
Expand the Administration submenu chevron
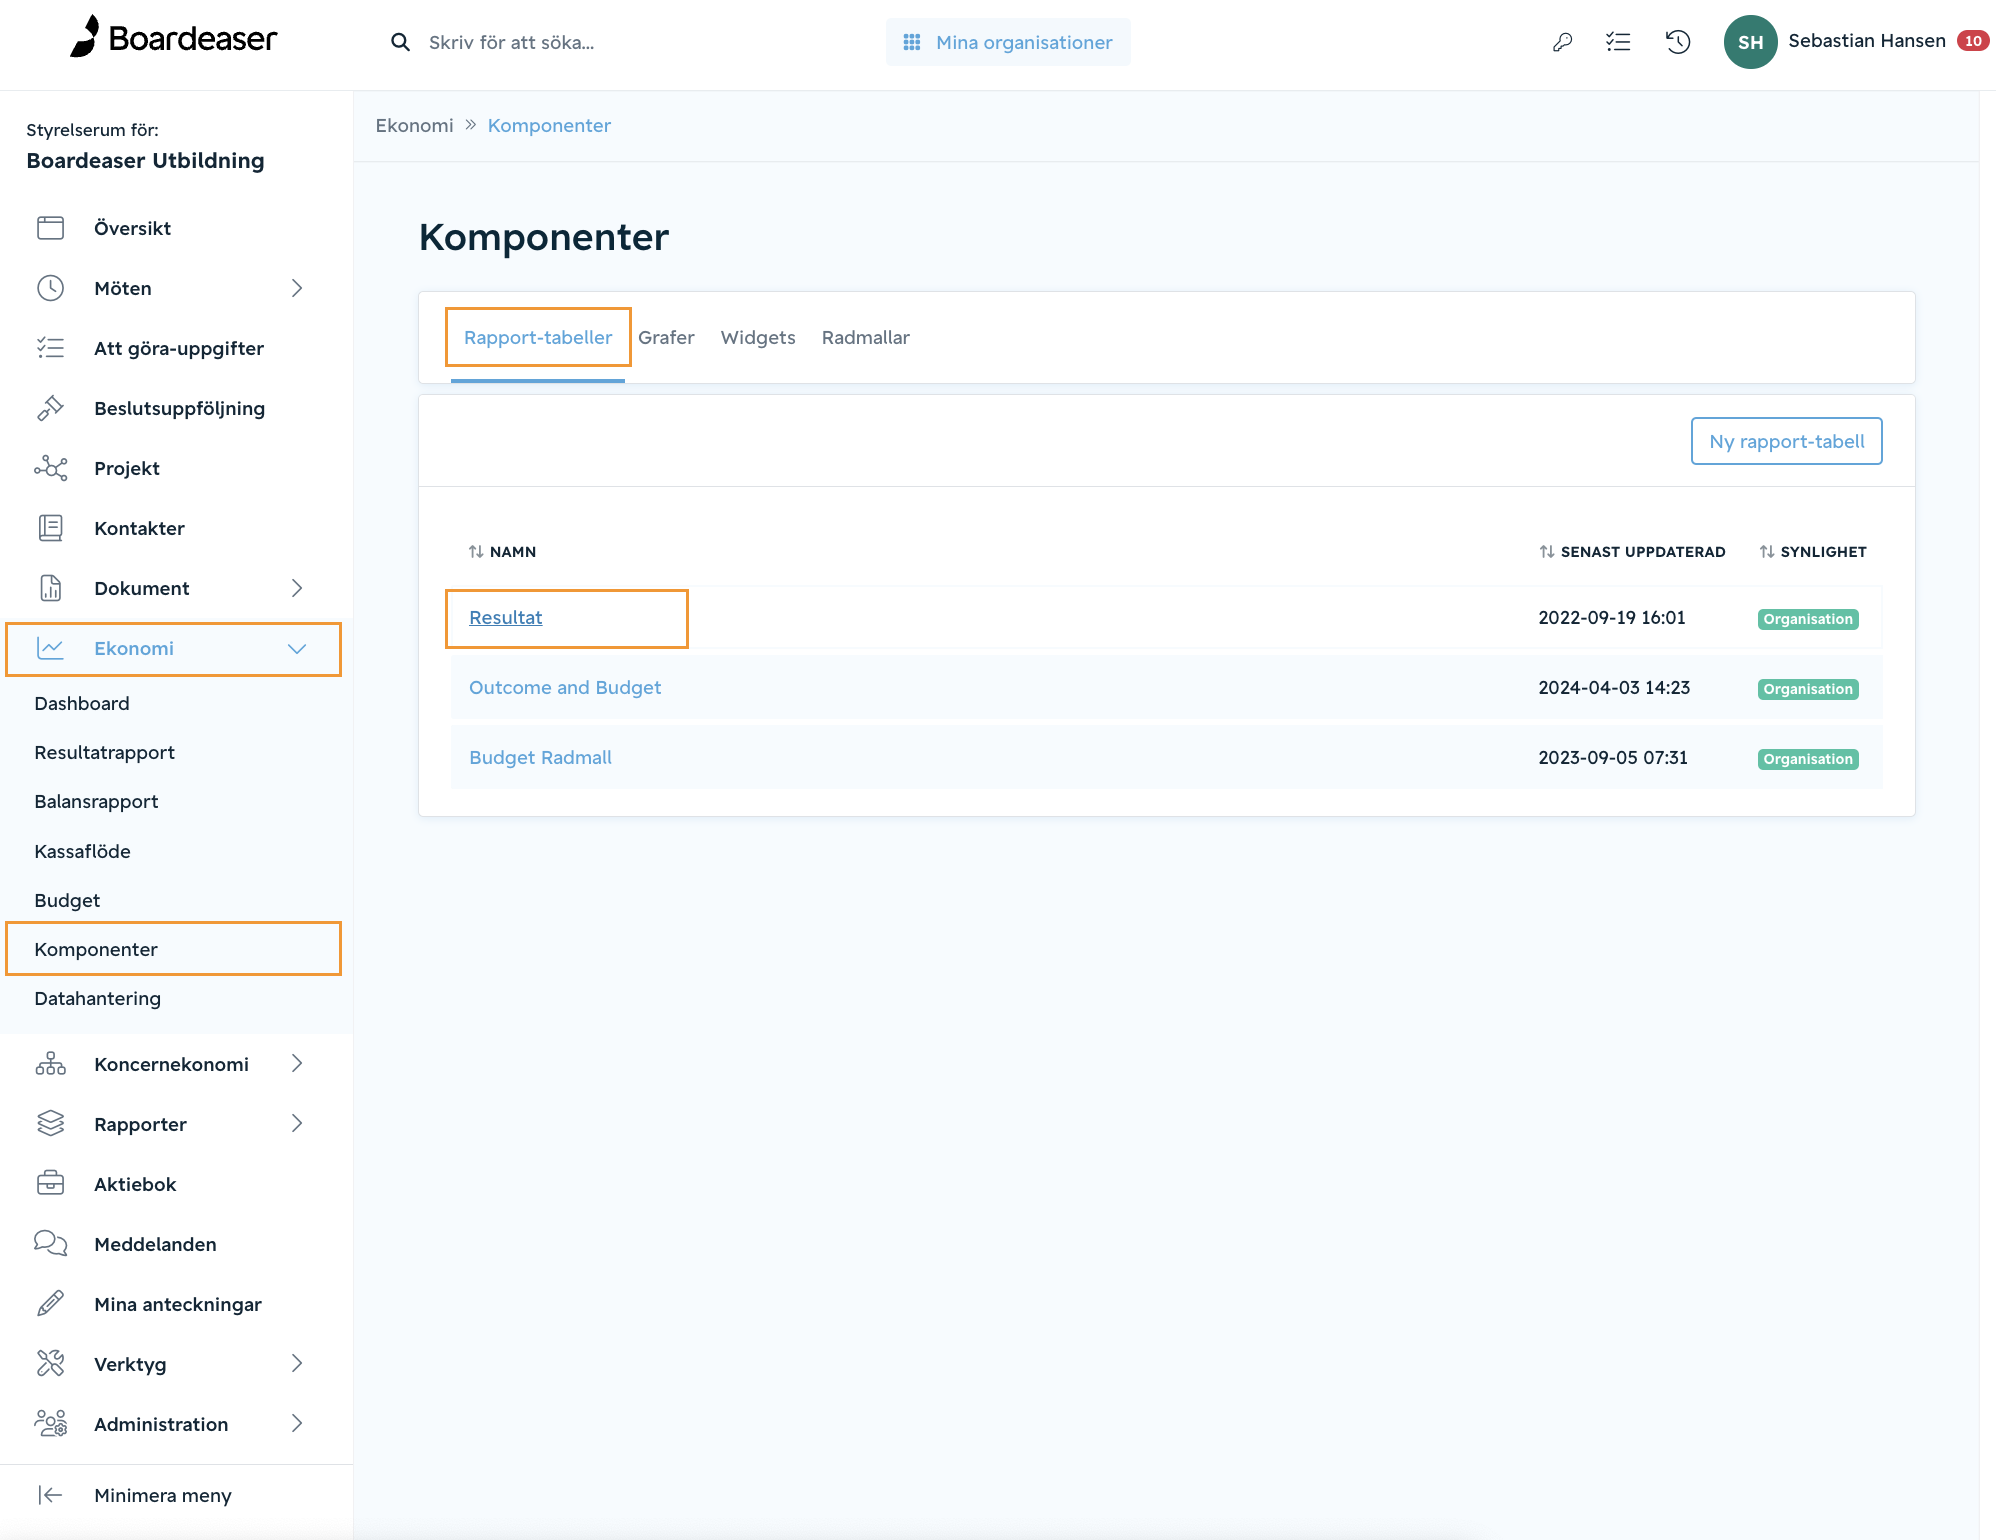(297, 1424)
